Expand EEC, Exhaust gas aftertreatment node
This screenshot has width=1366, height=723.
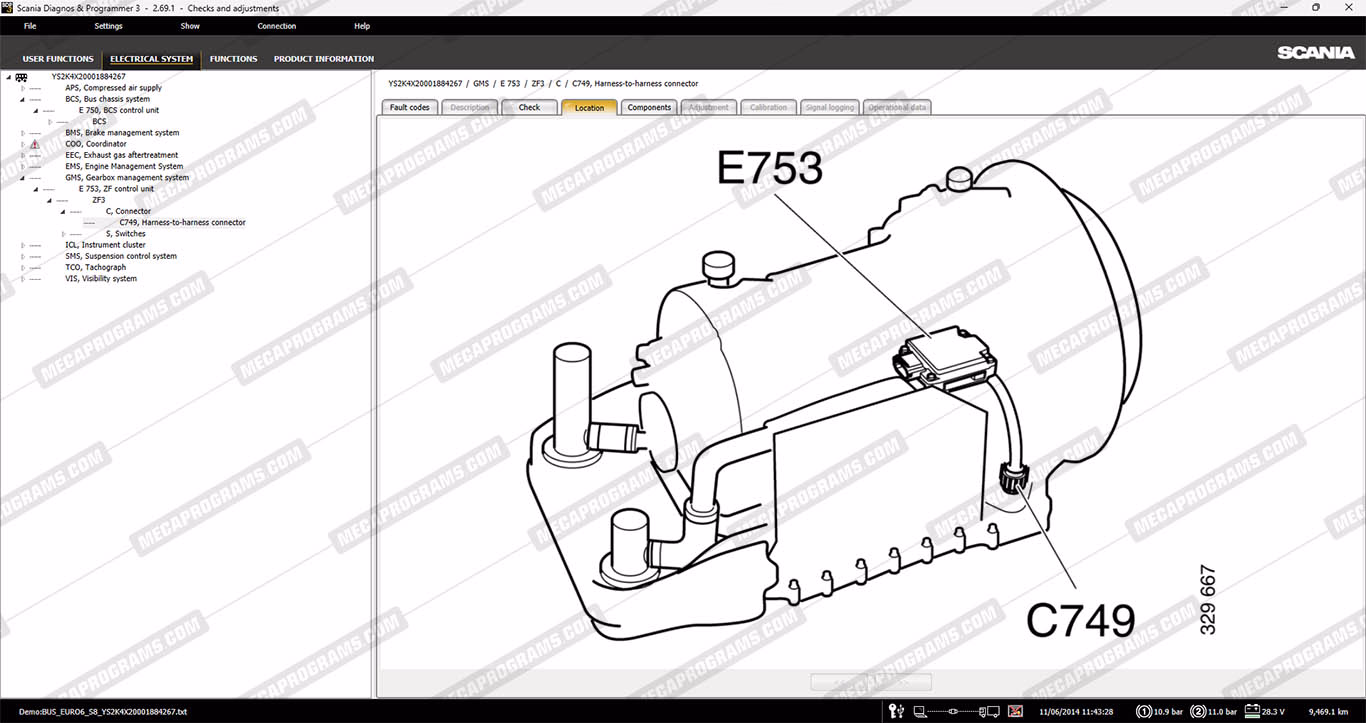point(22,155)
